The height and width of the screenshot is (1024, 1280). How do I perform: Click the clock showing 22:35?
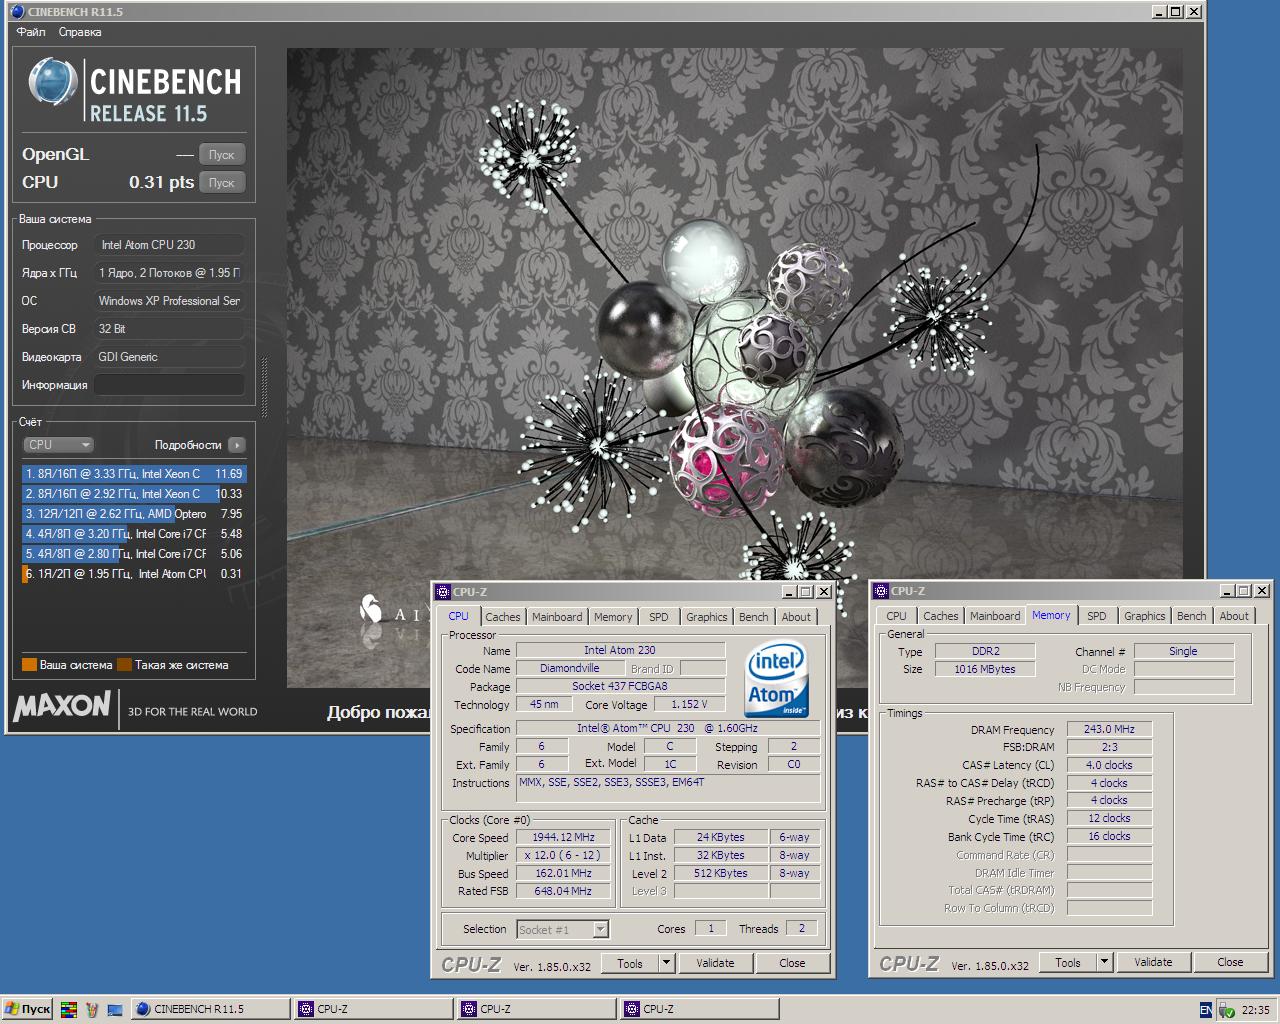click(1255, 1010)
